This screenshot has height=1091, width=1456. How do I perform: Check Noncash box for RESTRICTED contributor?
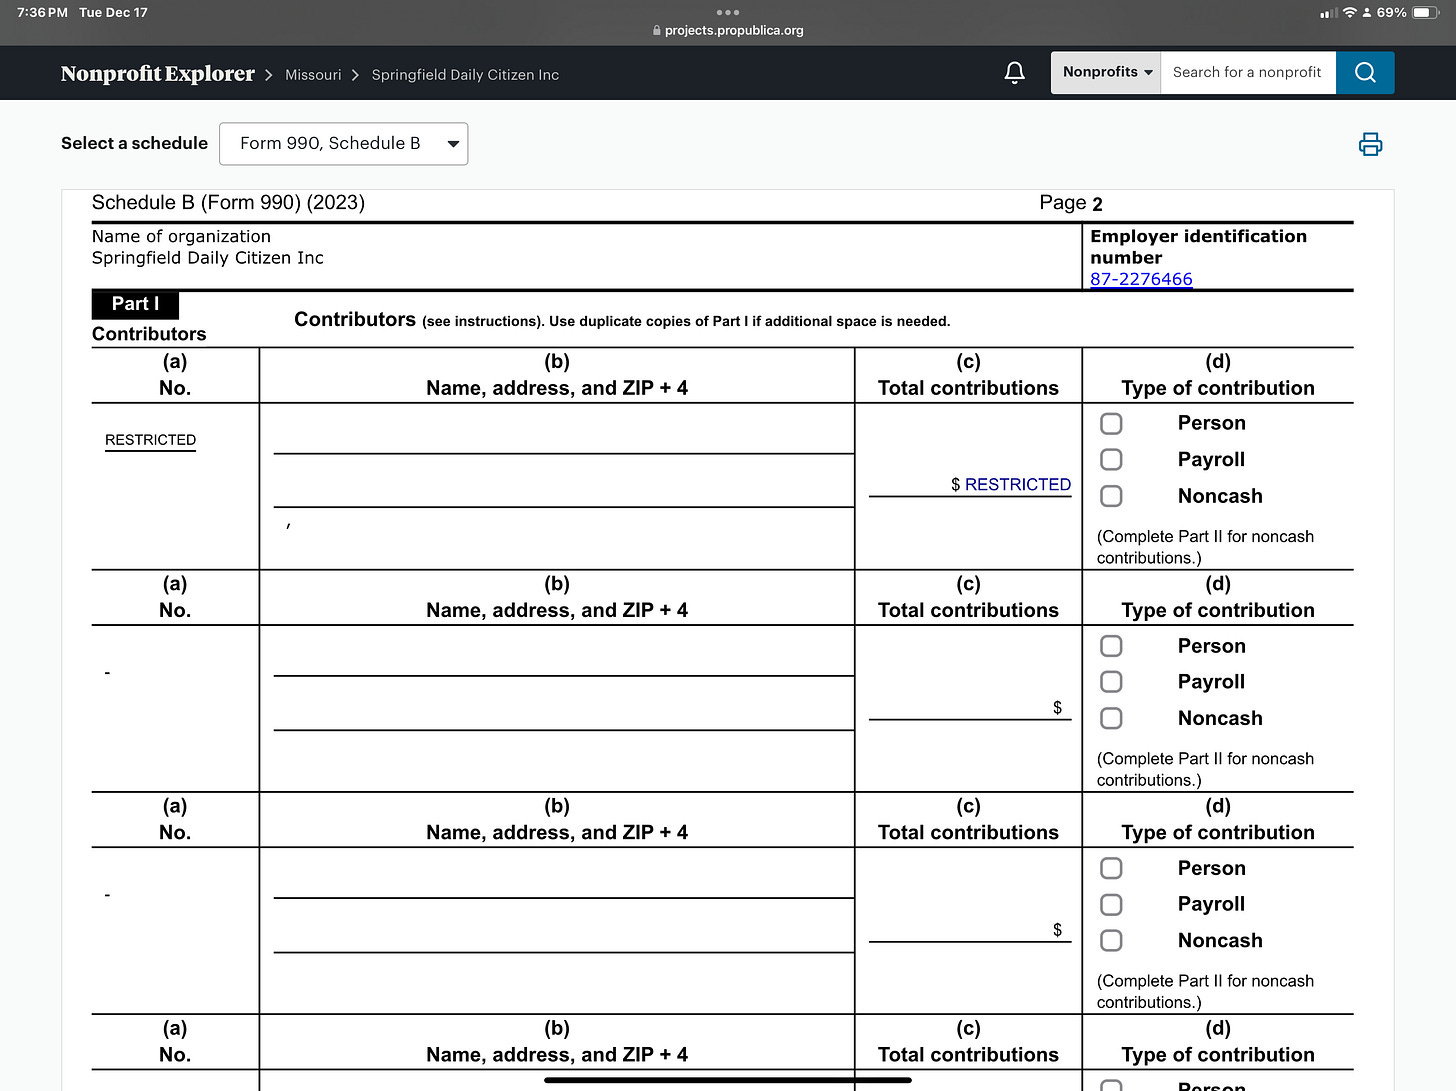click(1111, 496)
